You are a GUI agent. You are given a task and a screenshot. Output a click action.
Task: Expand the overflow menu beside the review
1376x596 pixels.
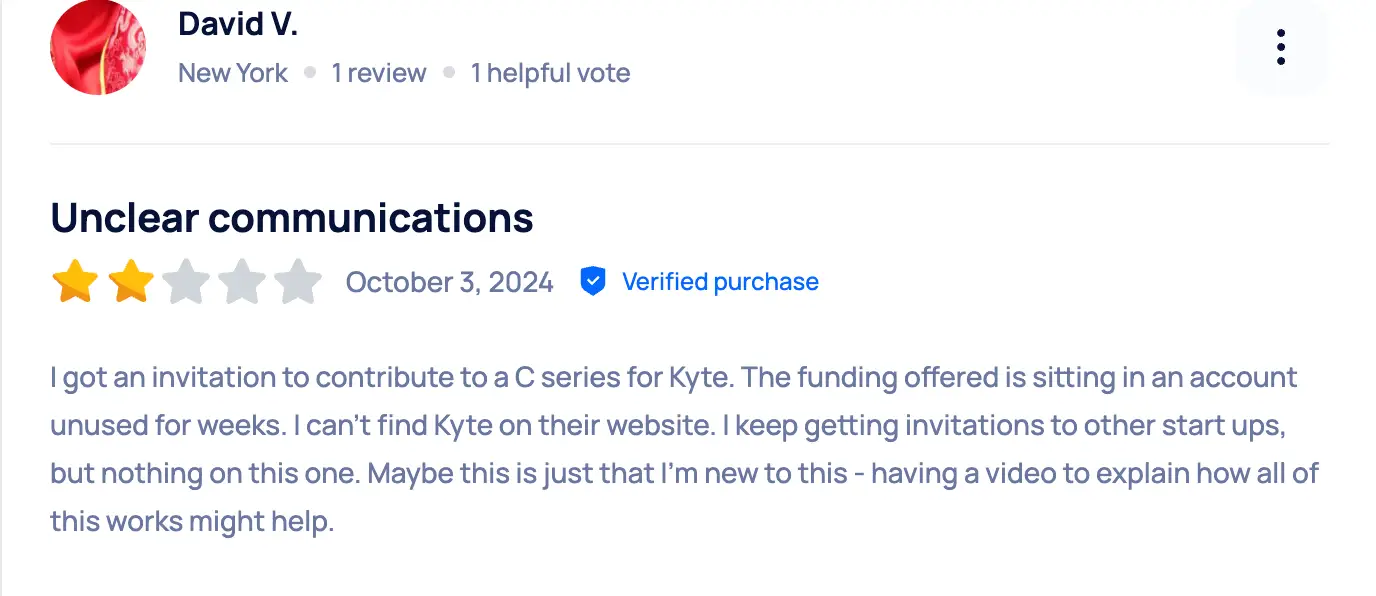(1281, 46)
